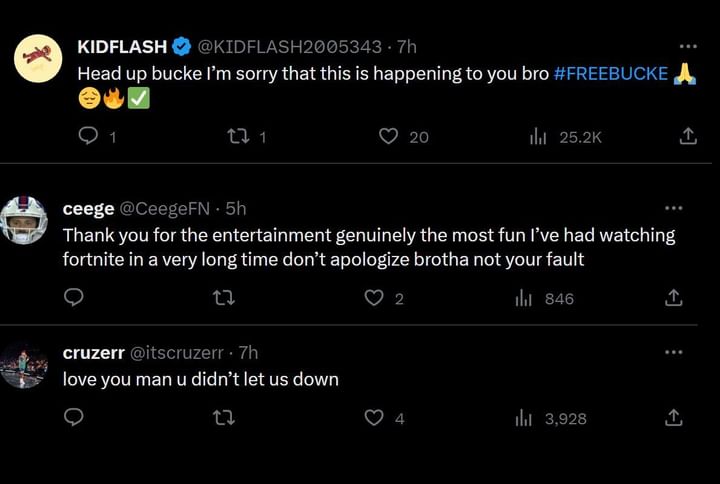The width and height of the screenshot is (720, 484).
Task: Reply to KIDFLASH's tweet
Action: pos(88,136)
